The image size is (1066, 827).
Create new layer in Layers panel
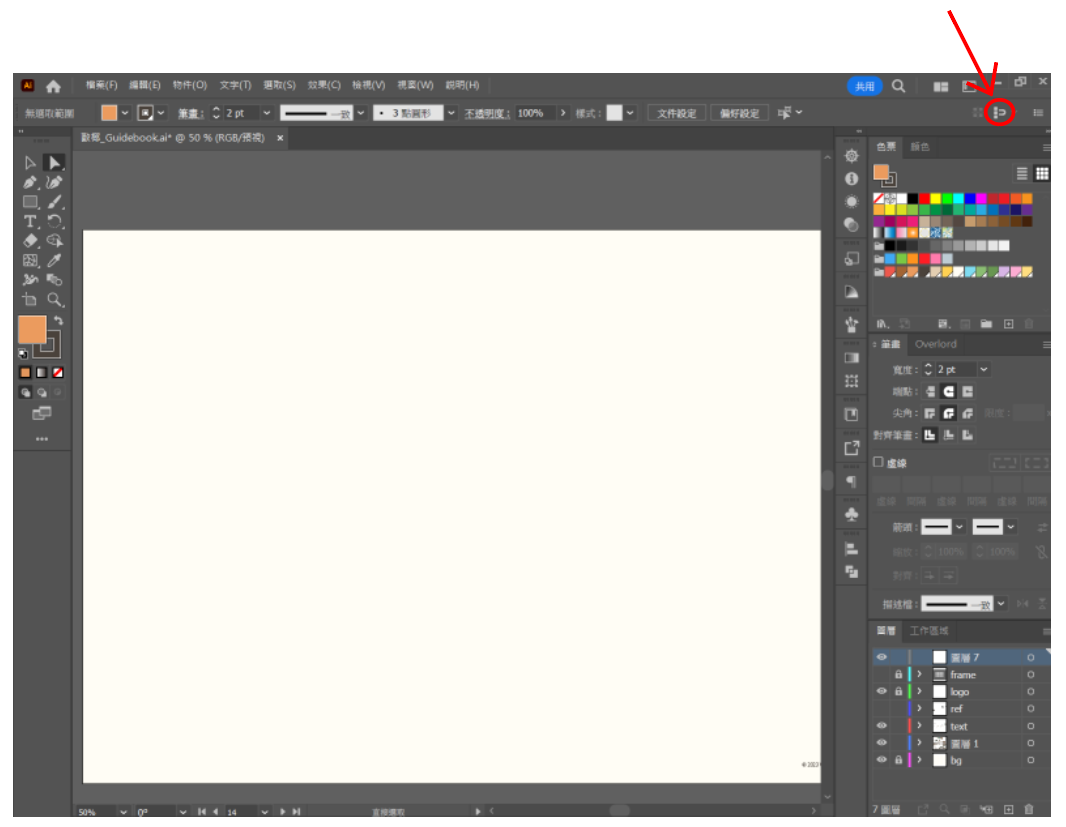[1008, 809]
